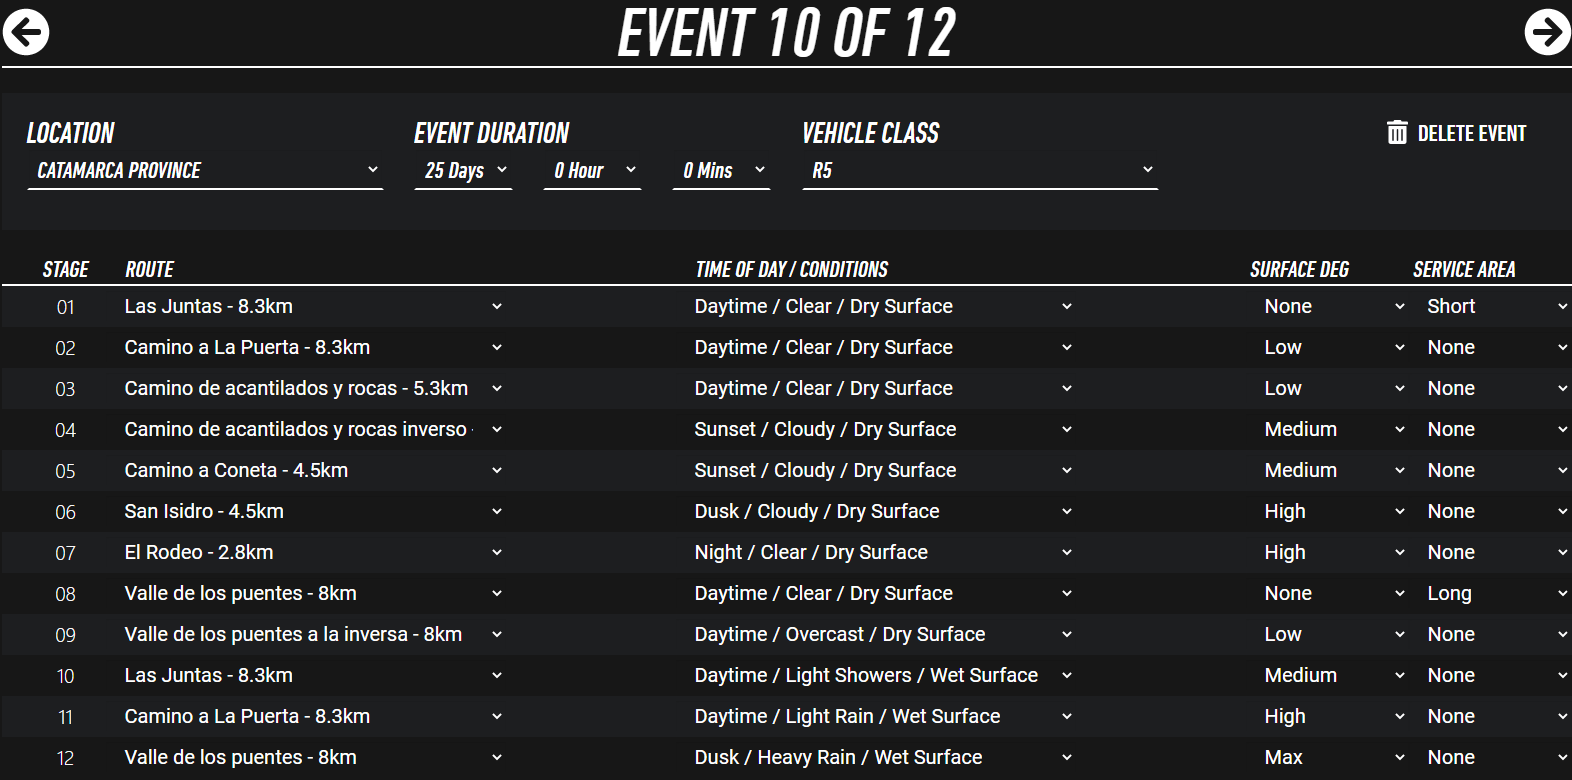
Task: Open the R5 vehicle class dropdown
Action: (x=980, y=171)
